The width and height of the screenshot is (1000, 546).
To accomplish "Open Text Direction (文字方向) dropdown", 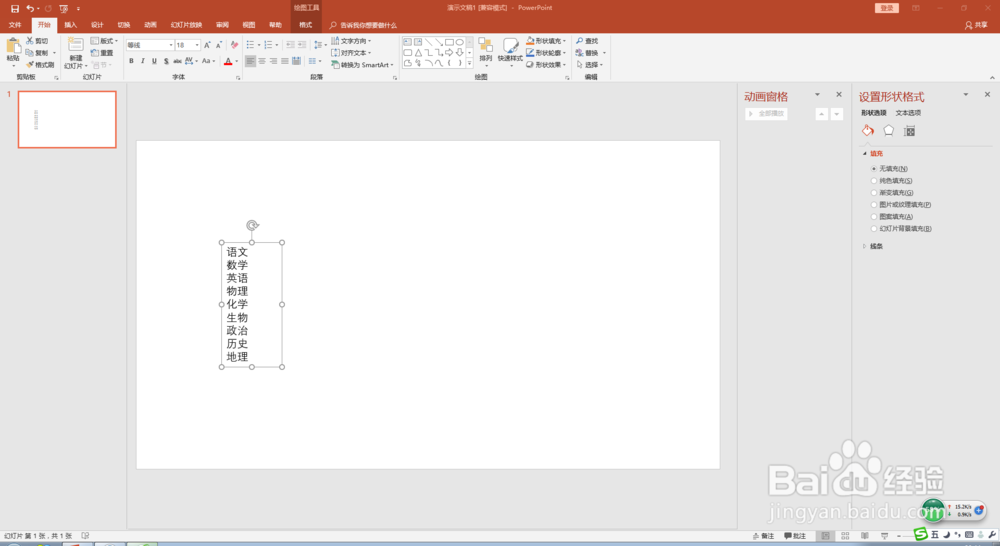I will pyautogui.click(x=351, y=41).
